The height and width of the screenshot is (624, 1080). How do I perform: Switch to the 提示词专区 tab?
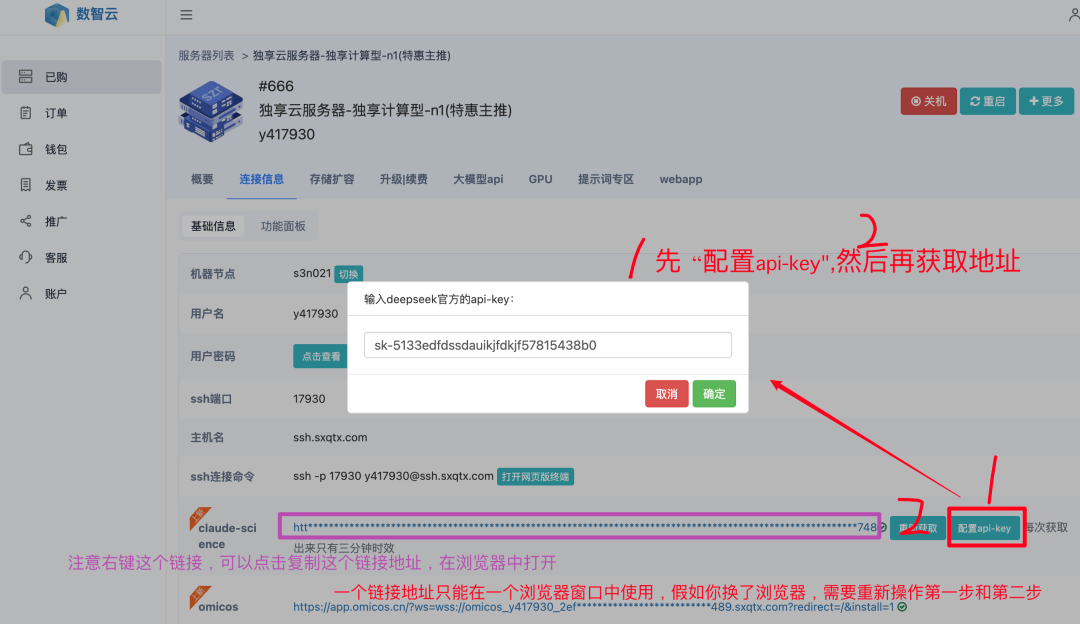coord(605,179)
